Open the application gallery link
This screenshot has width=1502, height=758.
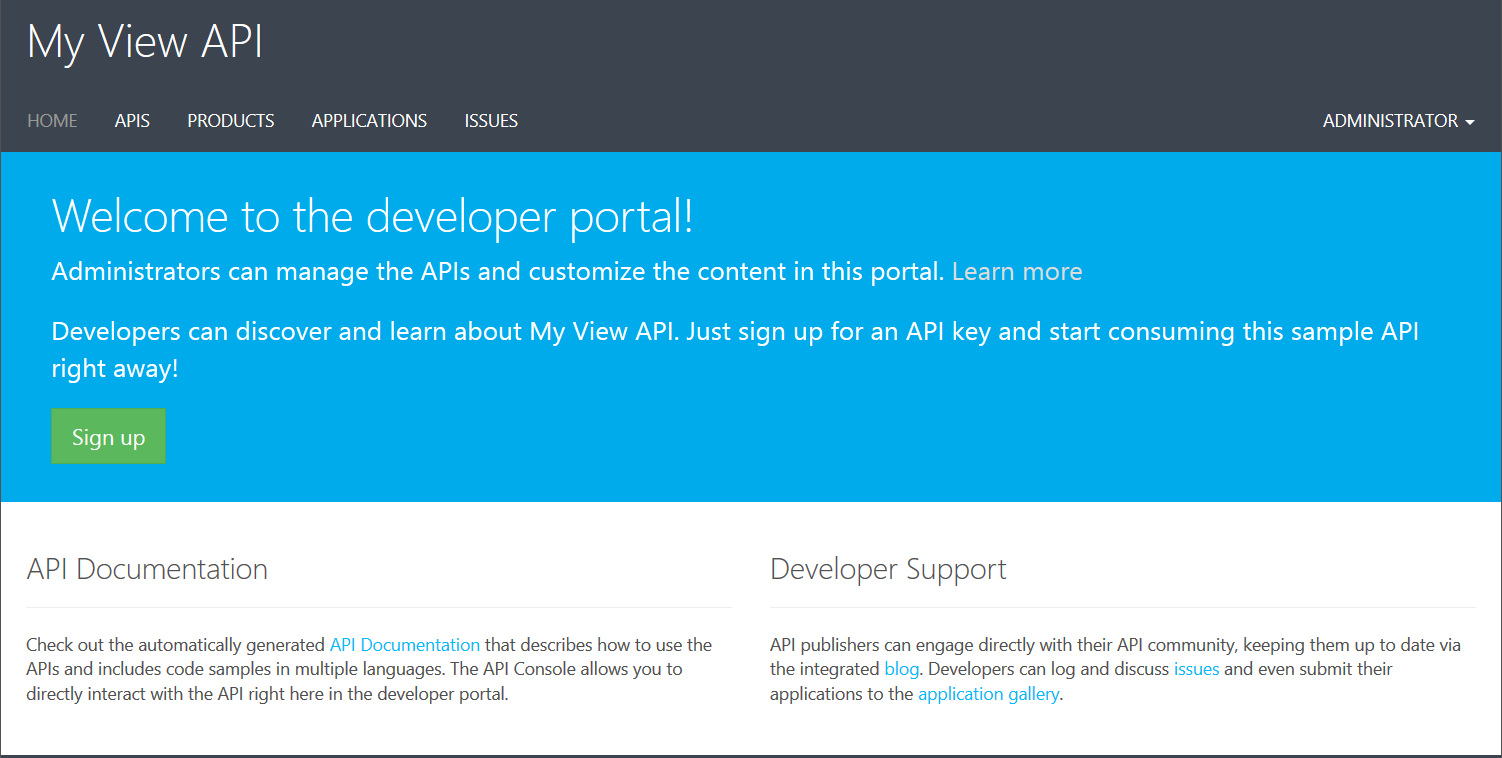988,694
